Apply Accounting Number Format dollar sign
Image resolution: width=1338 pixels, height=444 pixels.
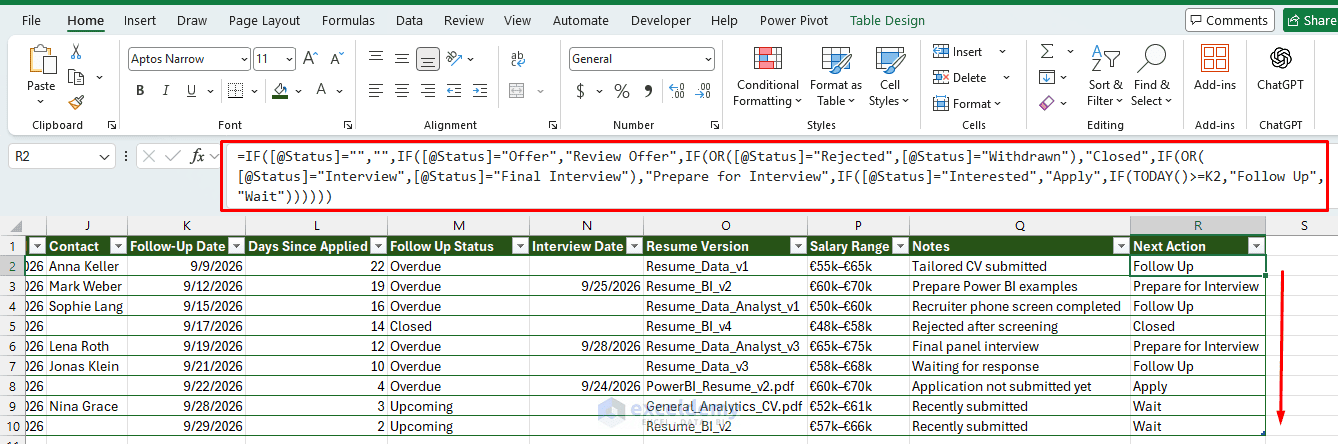[580, 91]
